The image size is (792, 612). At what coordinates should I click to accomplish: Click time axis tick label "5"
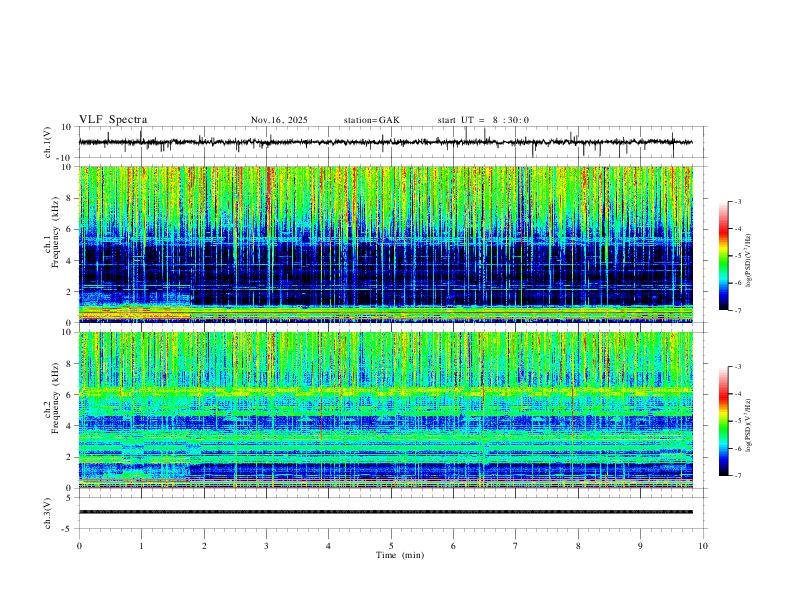click(x=391, y=546)
